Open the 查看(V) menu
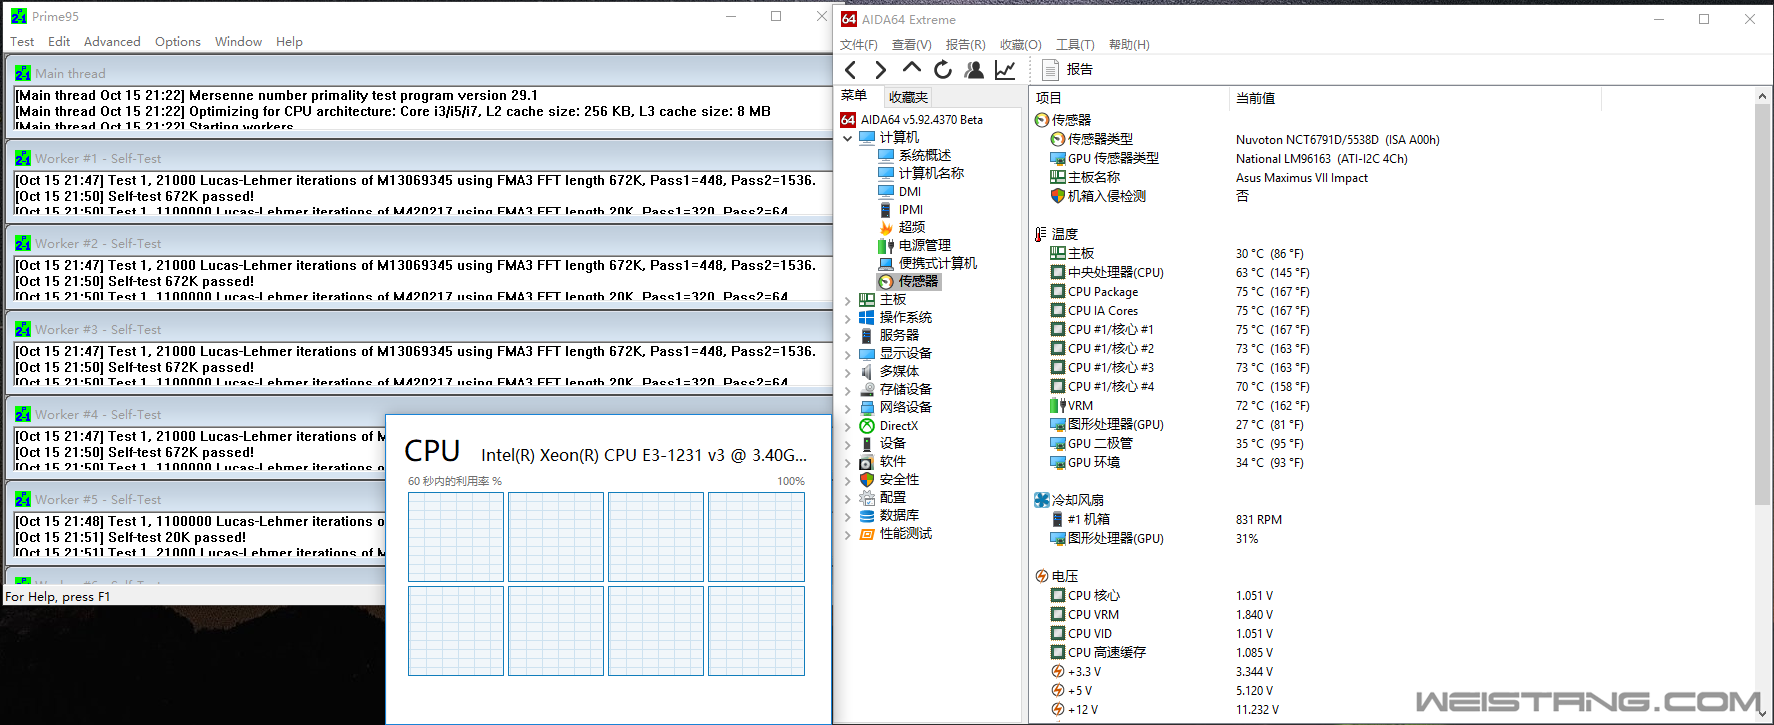1774x725 pixels. 911,45
